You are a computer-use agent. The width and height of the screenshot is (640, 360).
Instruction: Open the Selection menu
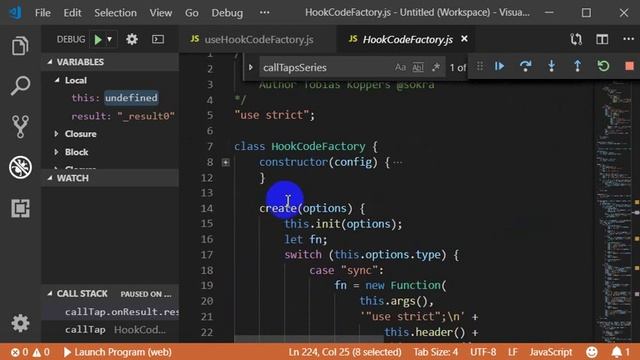tap(116, 13)
